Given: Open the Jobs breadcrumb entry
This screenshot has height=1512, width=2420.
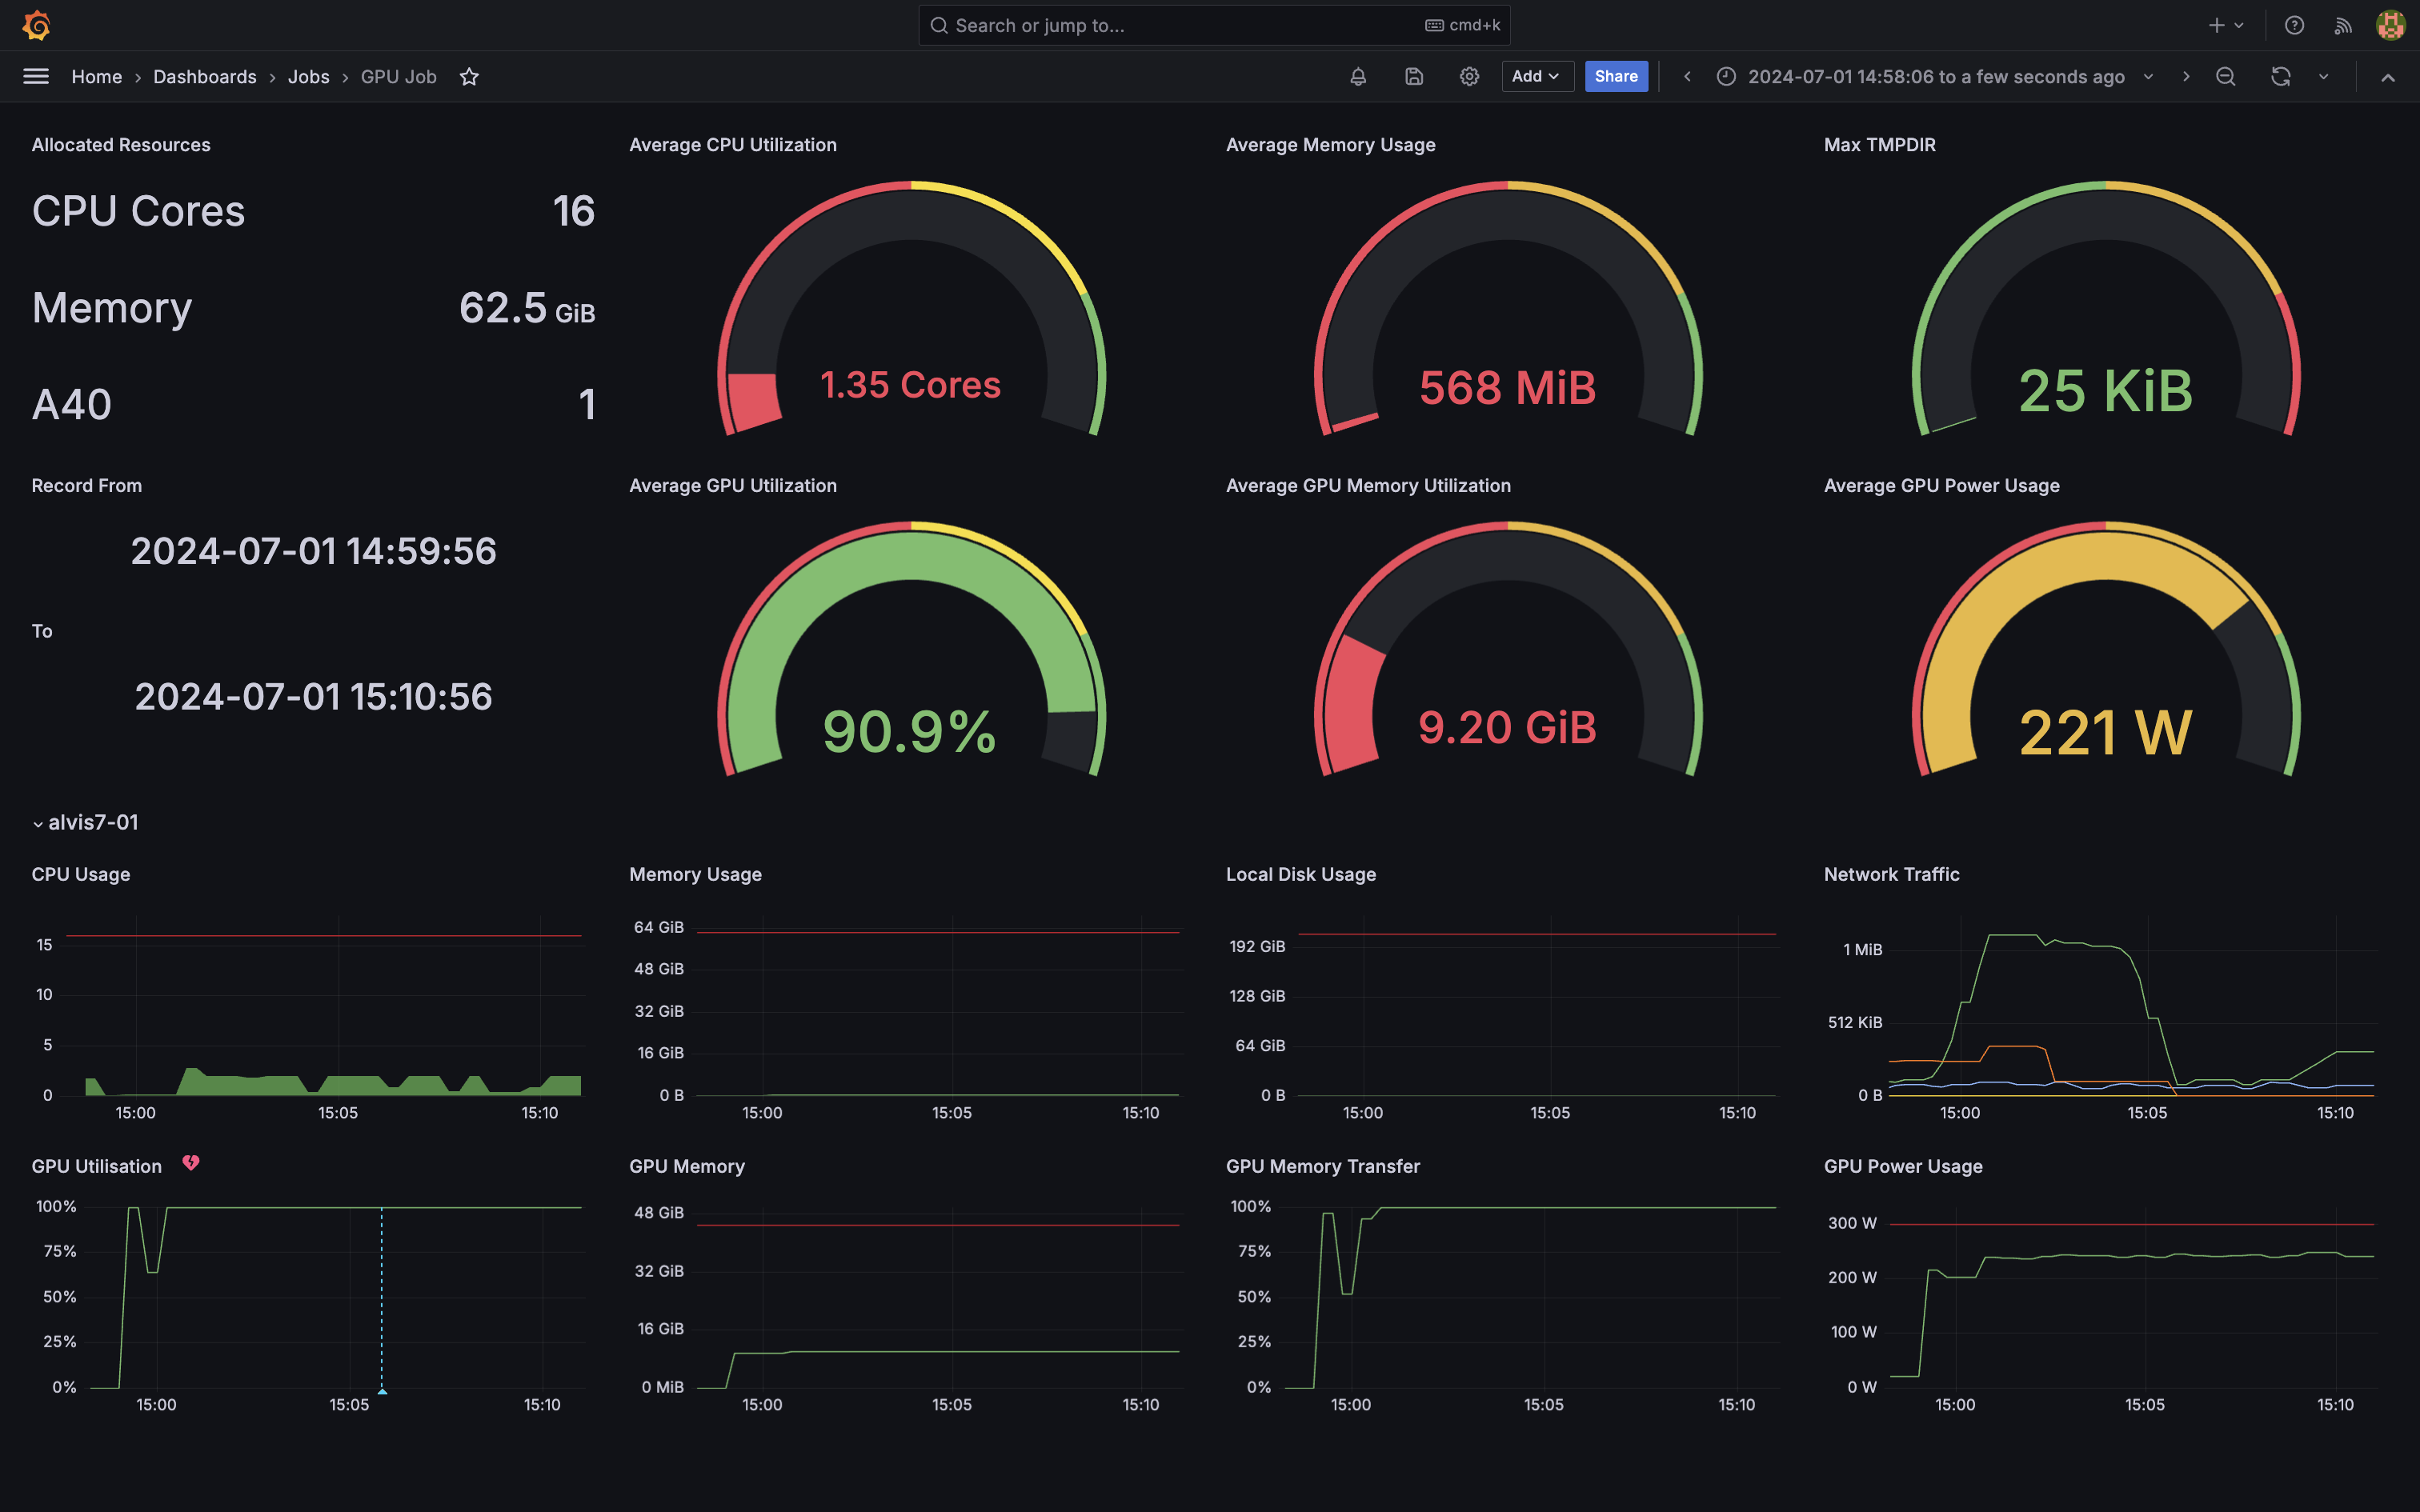Looking at the screenshot, I should tap(308, 76).
